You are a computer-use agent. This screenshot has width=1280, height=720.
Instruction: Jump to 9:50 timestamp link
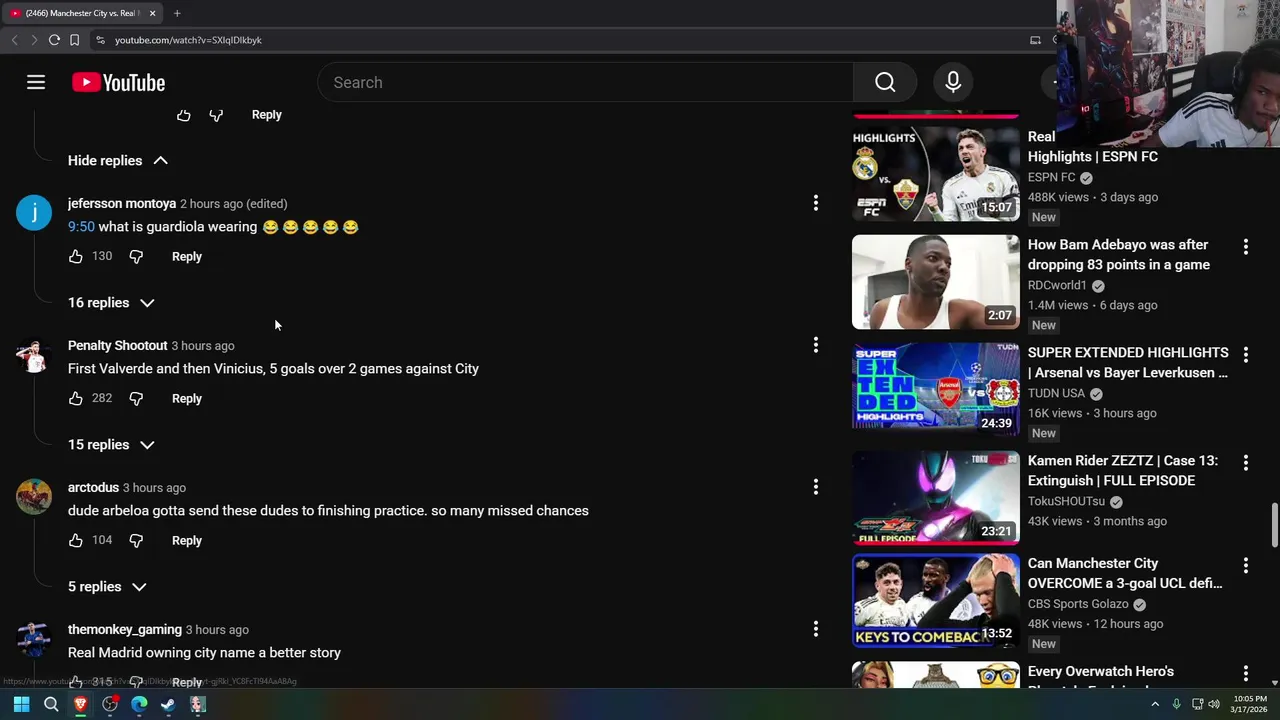[x=81, y=227]
